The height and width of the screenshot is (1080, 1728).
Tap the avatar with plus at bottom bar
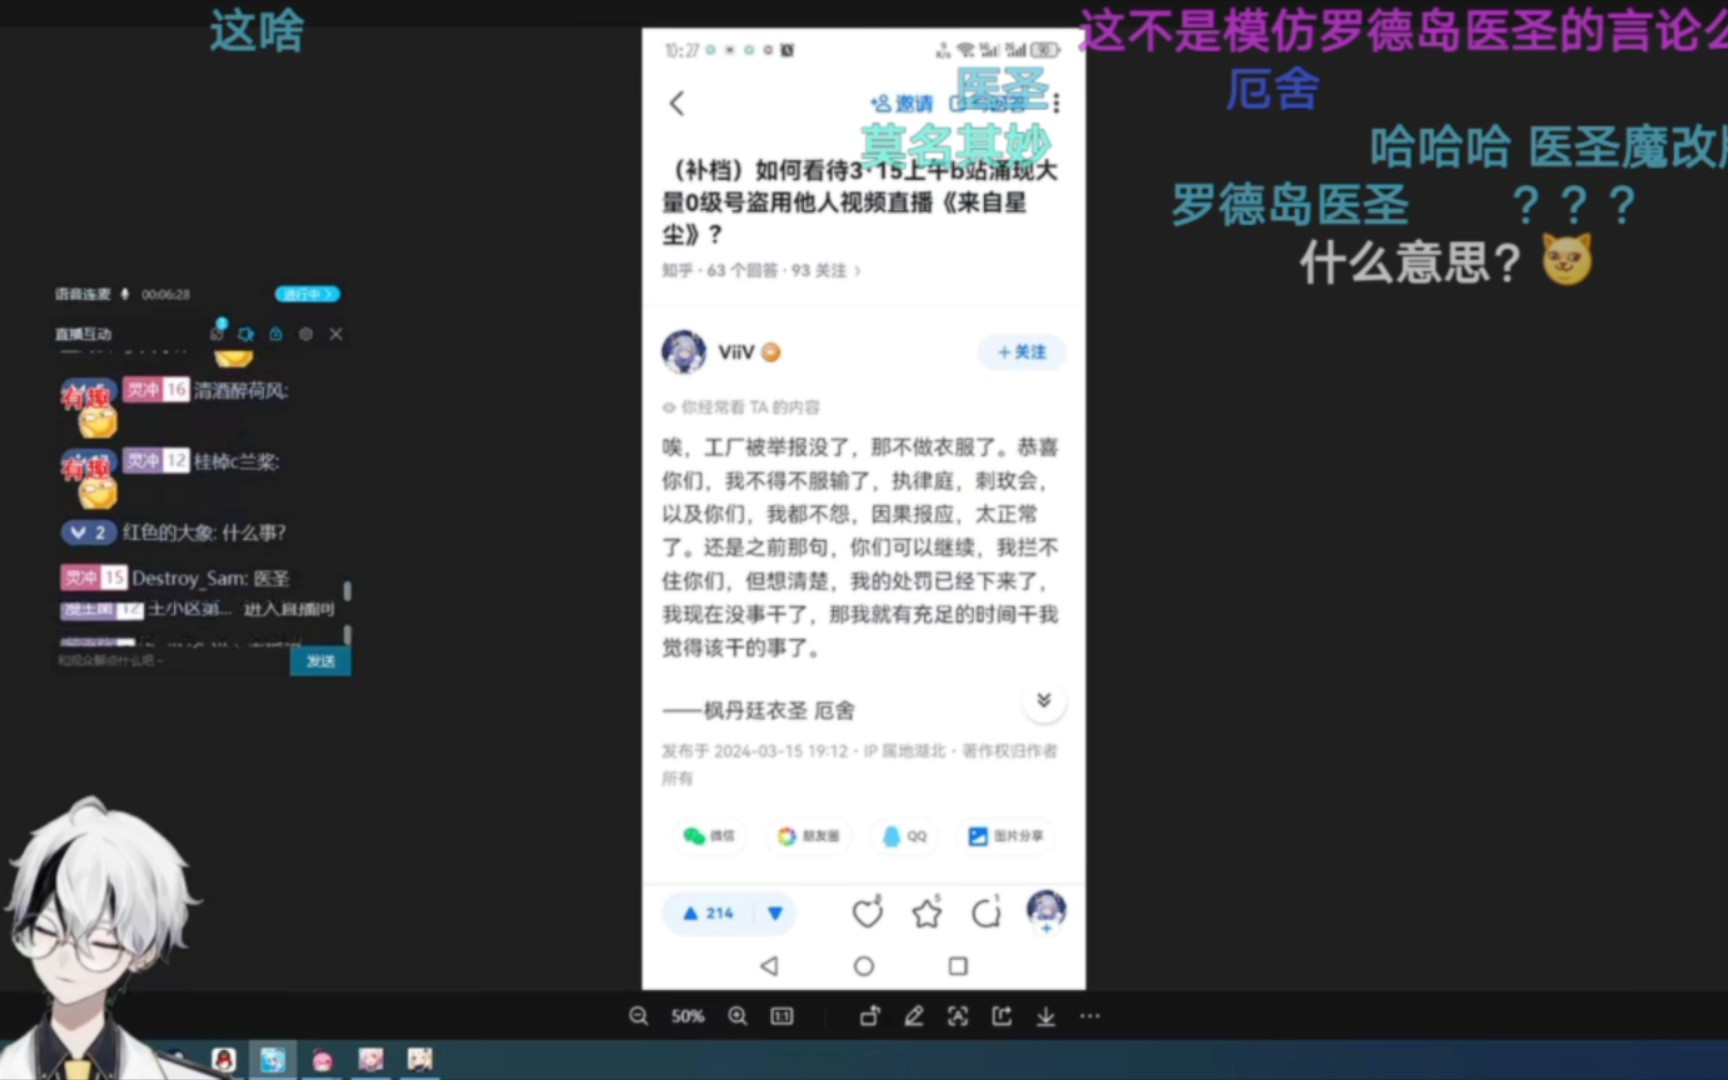1046,911
